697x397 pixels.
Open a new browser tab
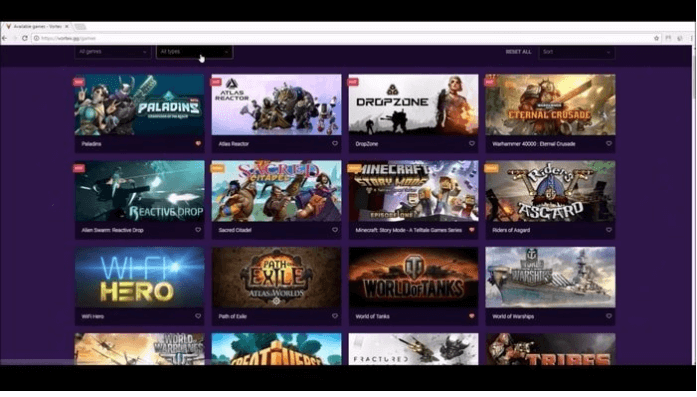click(x=80, y=27)
